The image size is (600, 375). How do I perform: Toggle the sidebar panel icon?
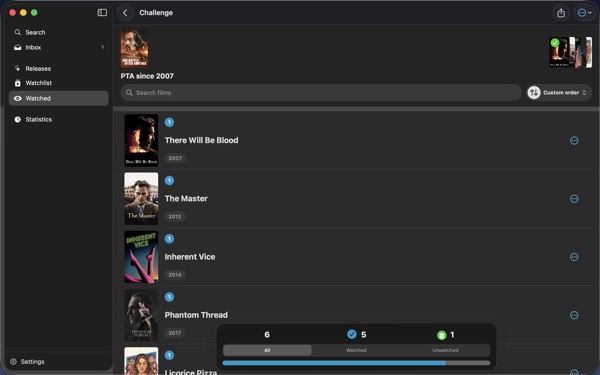102,13
